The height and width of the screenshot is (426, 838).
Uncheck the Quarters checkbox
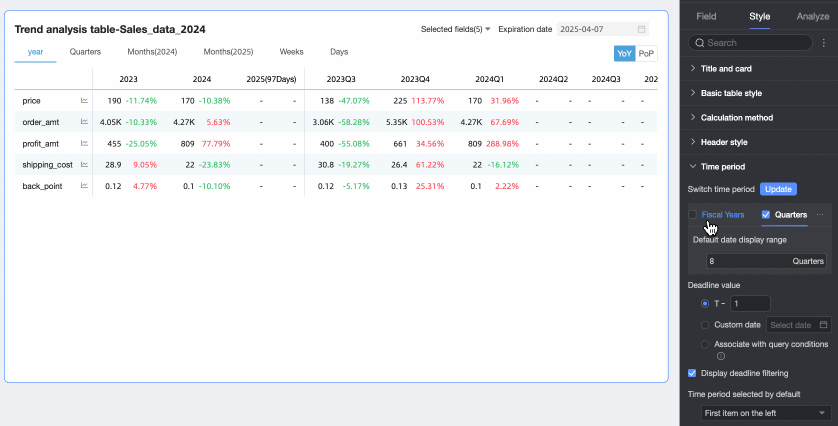[766, 214]
